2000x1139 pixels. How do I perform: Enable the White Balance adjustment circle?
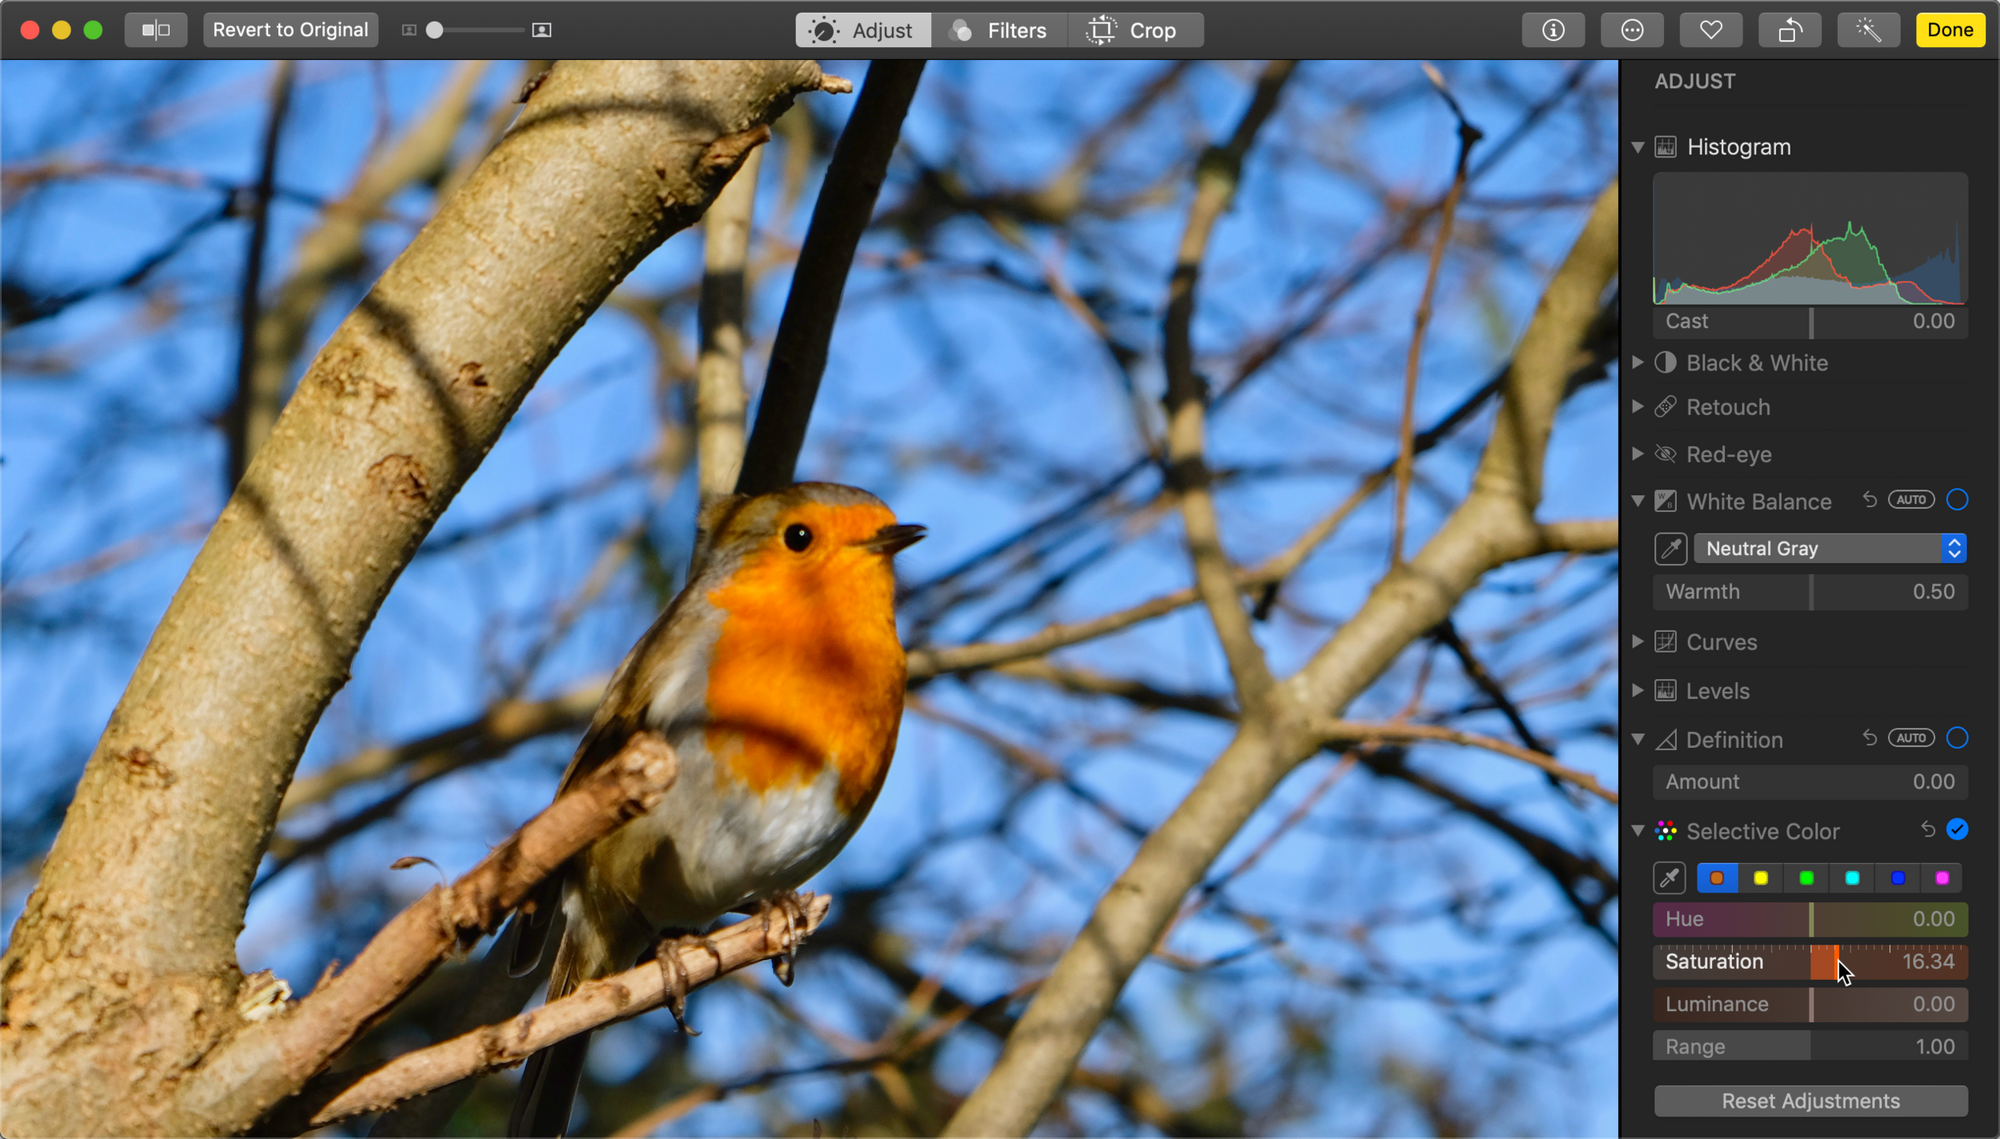[x=1957, y=500]
